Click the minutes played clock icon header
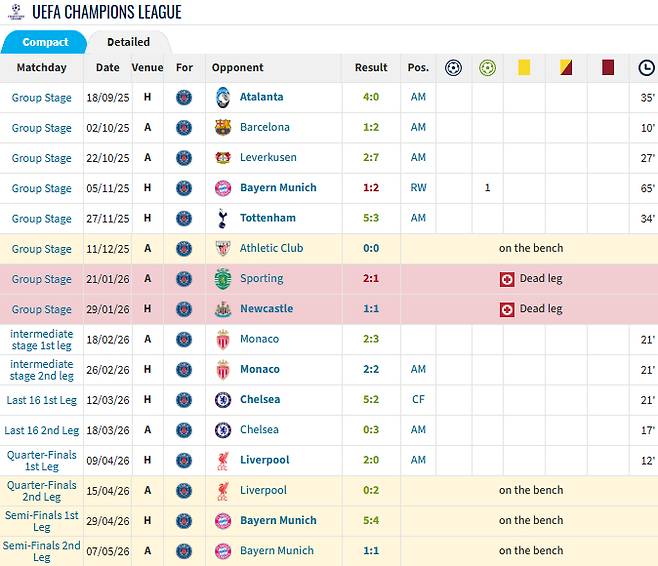Viewport: 658px width, 566px height. click(x=647, y=68)
